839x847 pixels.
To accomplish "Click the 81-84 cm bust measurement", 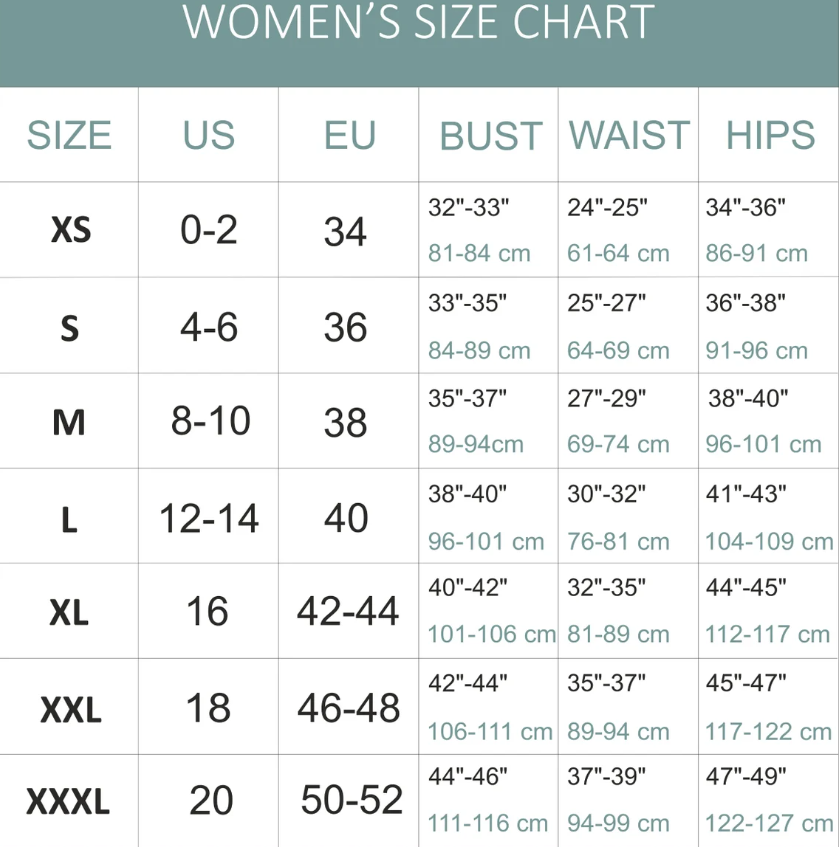I will pos(479,254).
